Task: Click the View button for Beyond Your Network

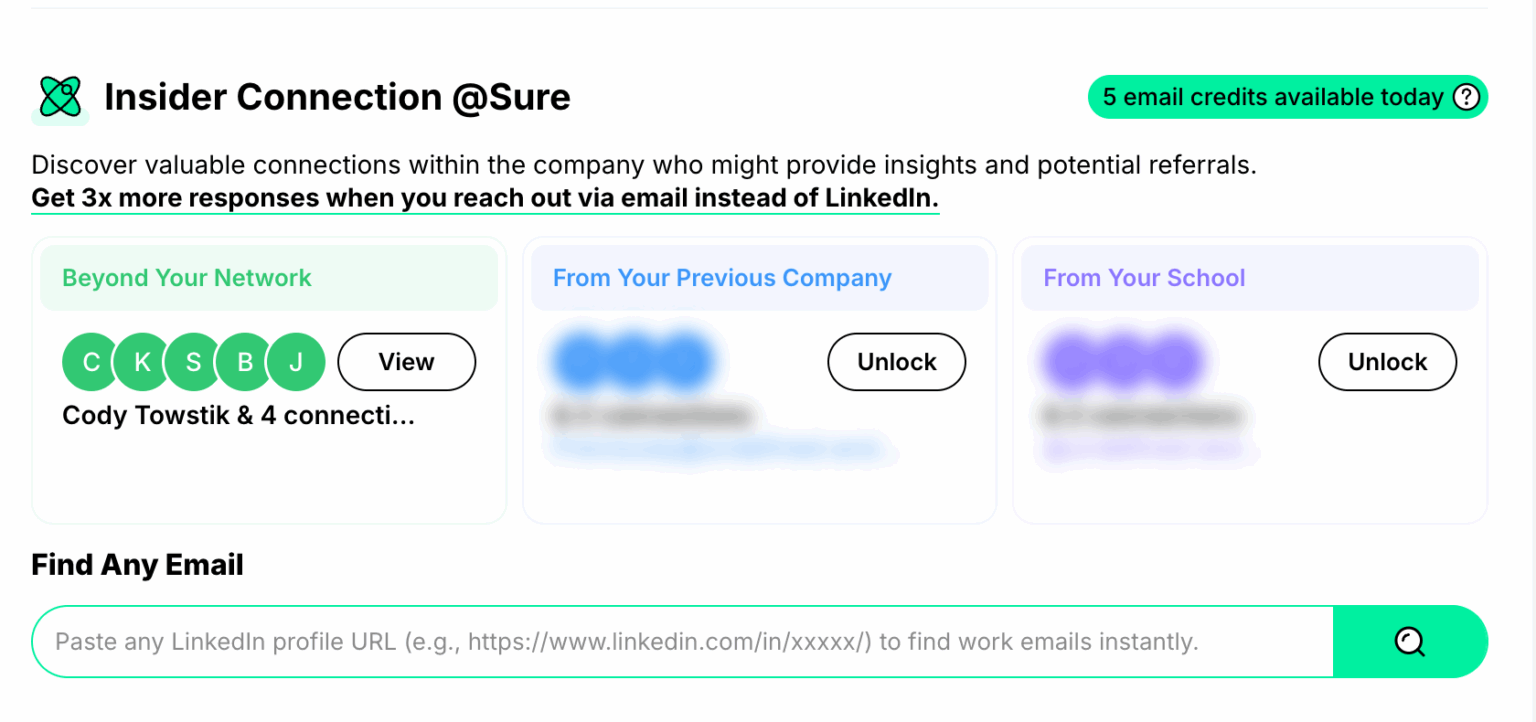Action: (406, 362)
